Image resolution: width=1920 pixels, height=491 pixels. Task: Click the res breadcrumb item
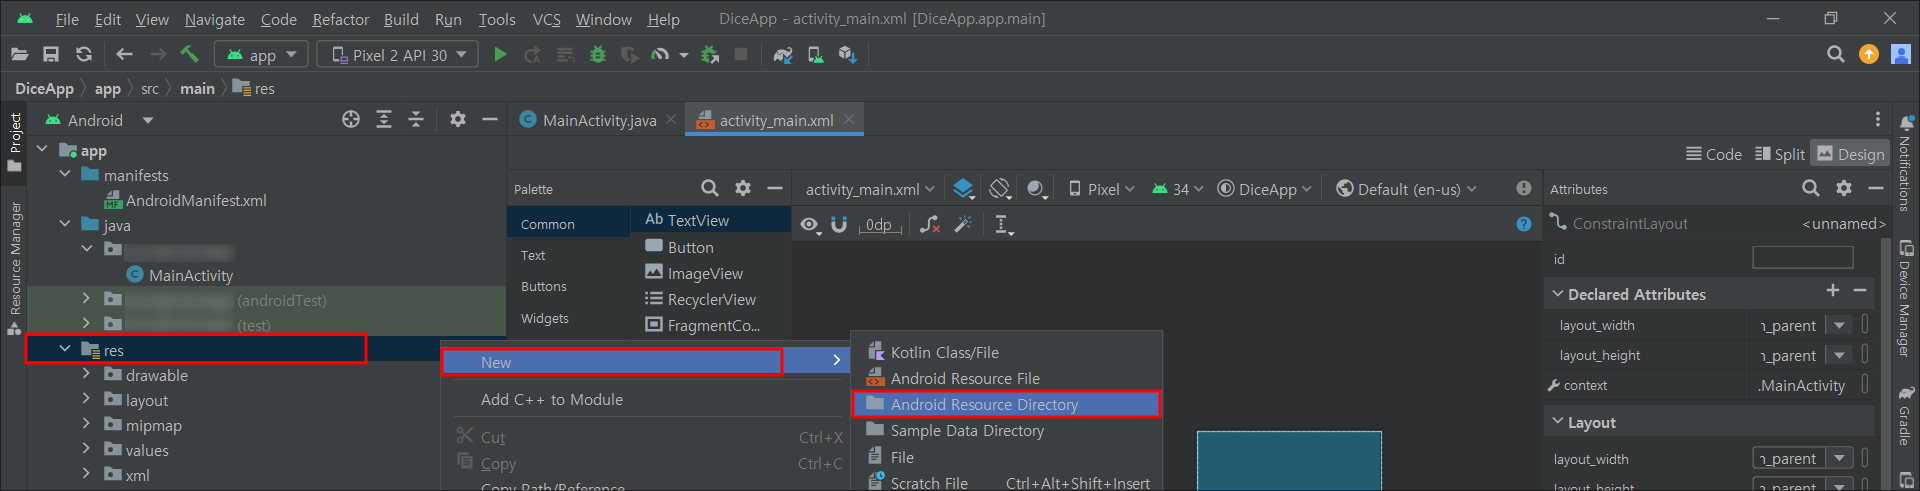(x=254, y=88)
